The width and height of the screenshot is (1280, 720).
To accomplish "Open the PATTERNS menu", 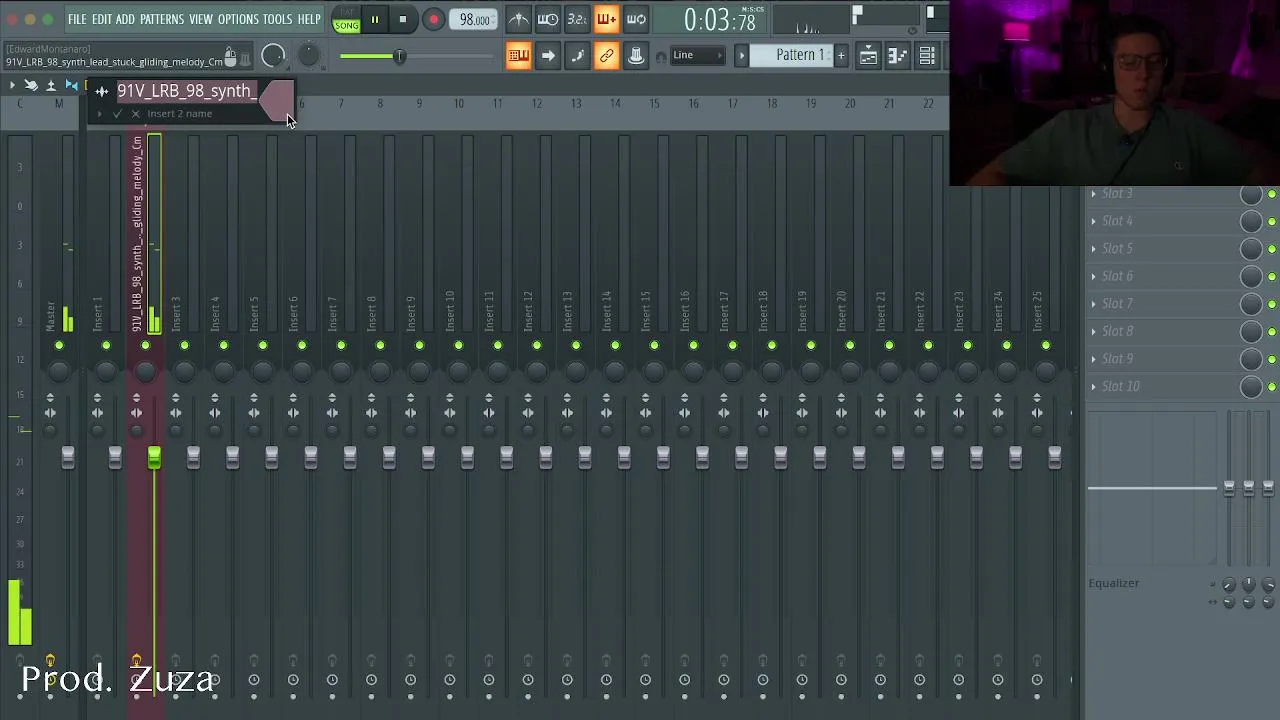I will [x=162, y=19].
